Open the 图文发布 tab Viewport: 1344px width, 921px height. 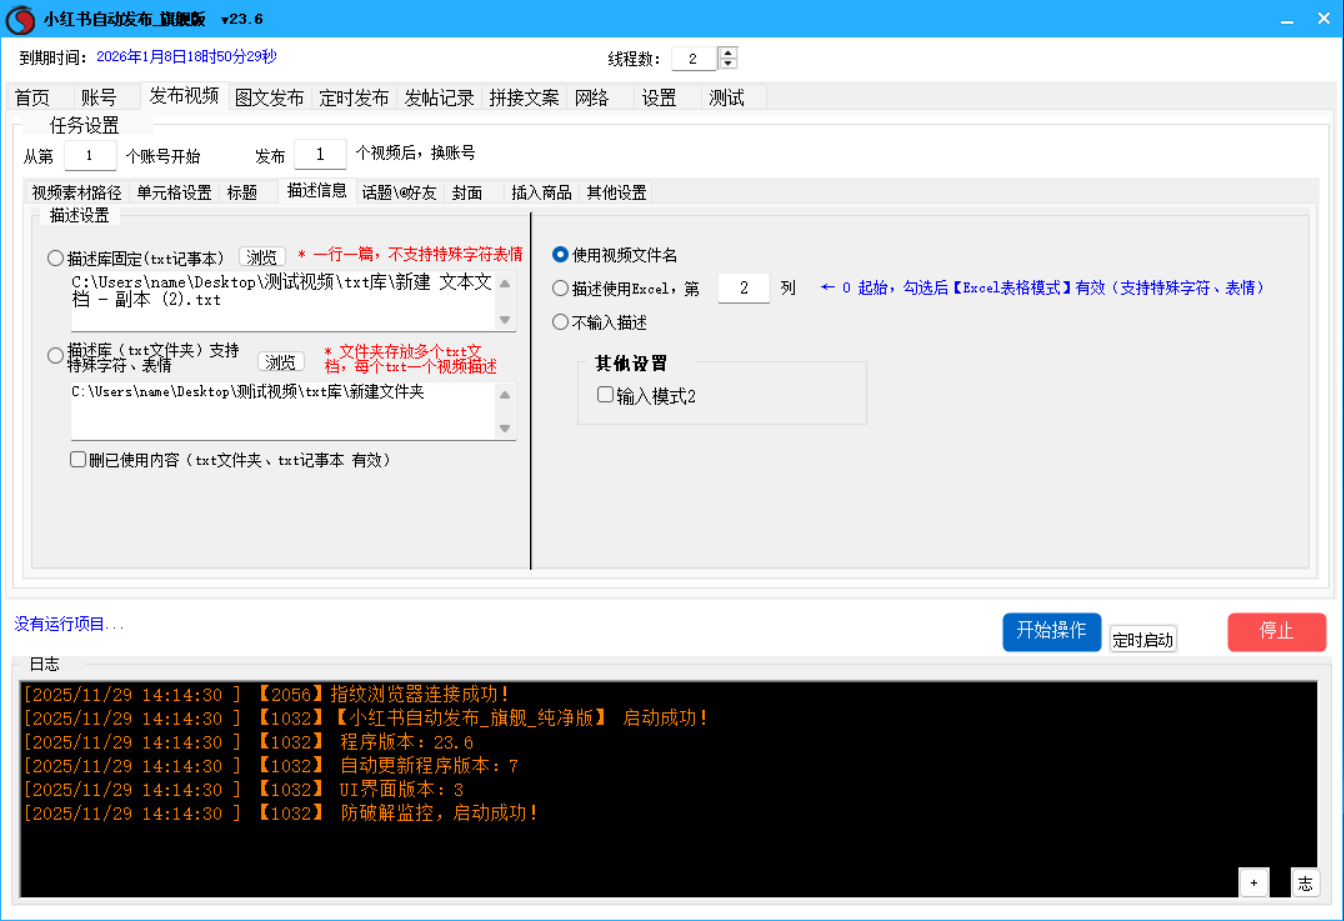tap(269, 98)
